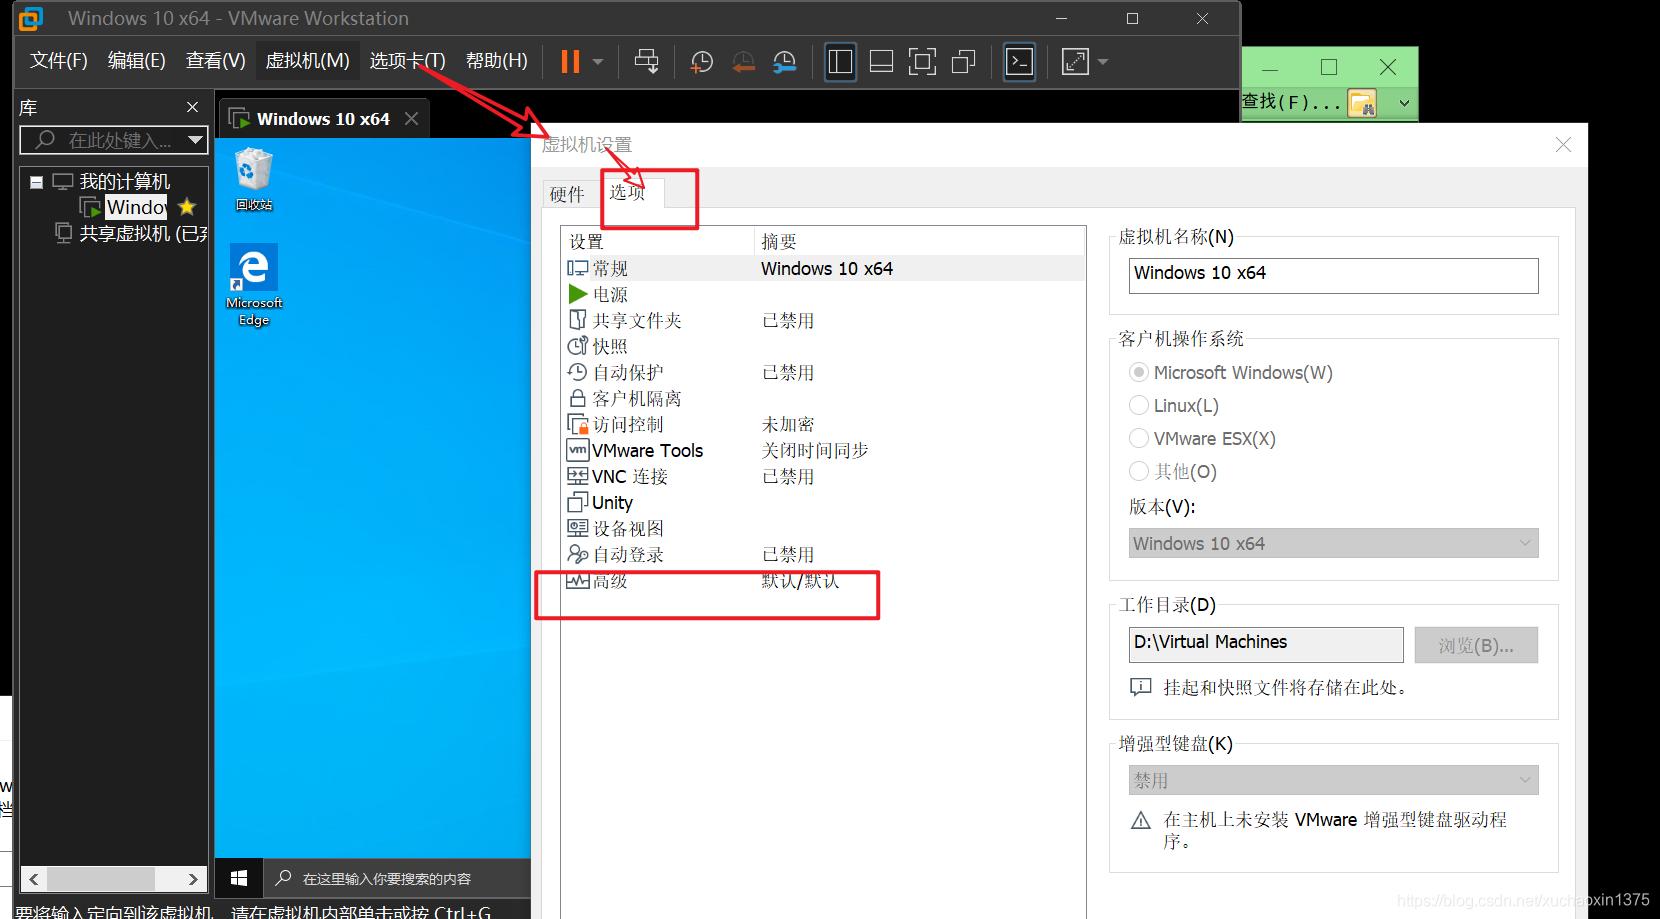Select the Unity settings row

tap(822, 502)
